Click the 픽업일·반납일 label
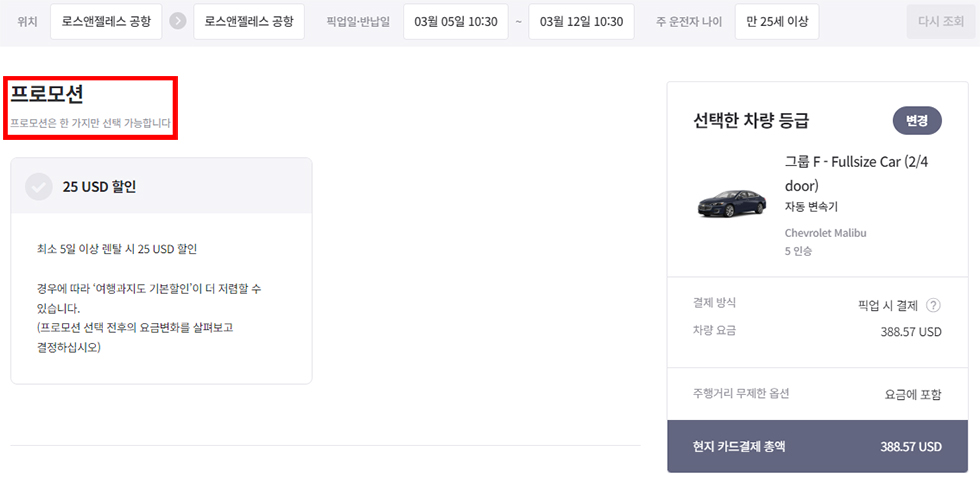 point(358,21)
